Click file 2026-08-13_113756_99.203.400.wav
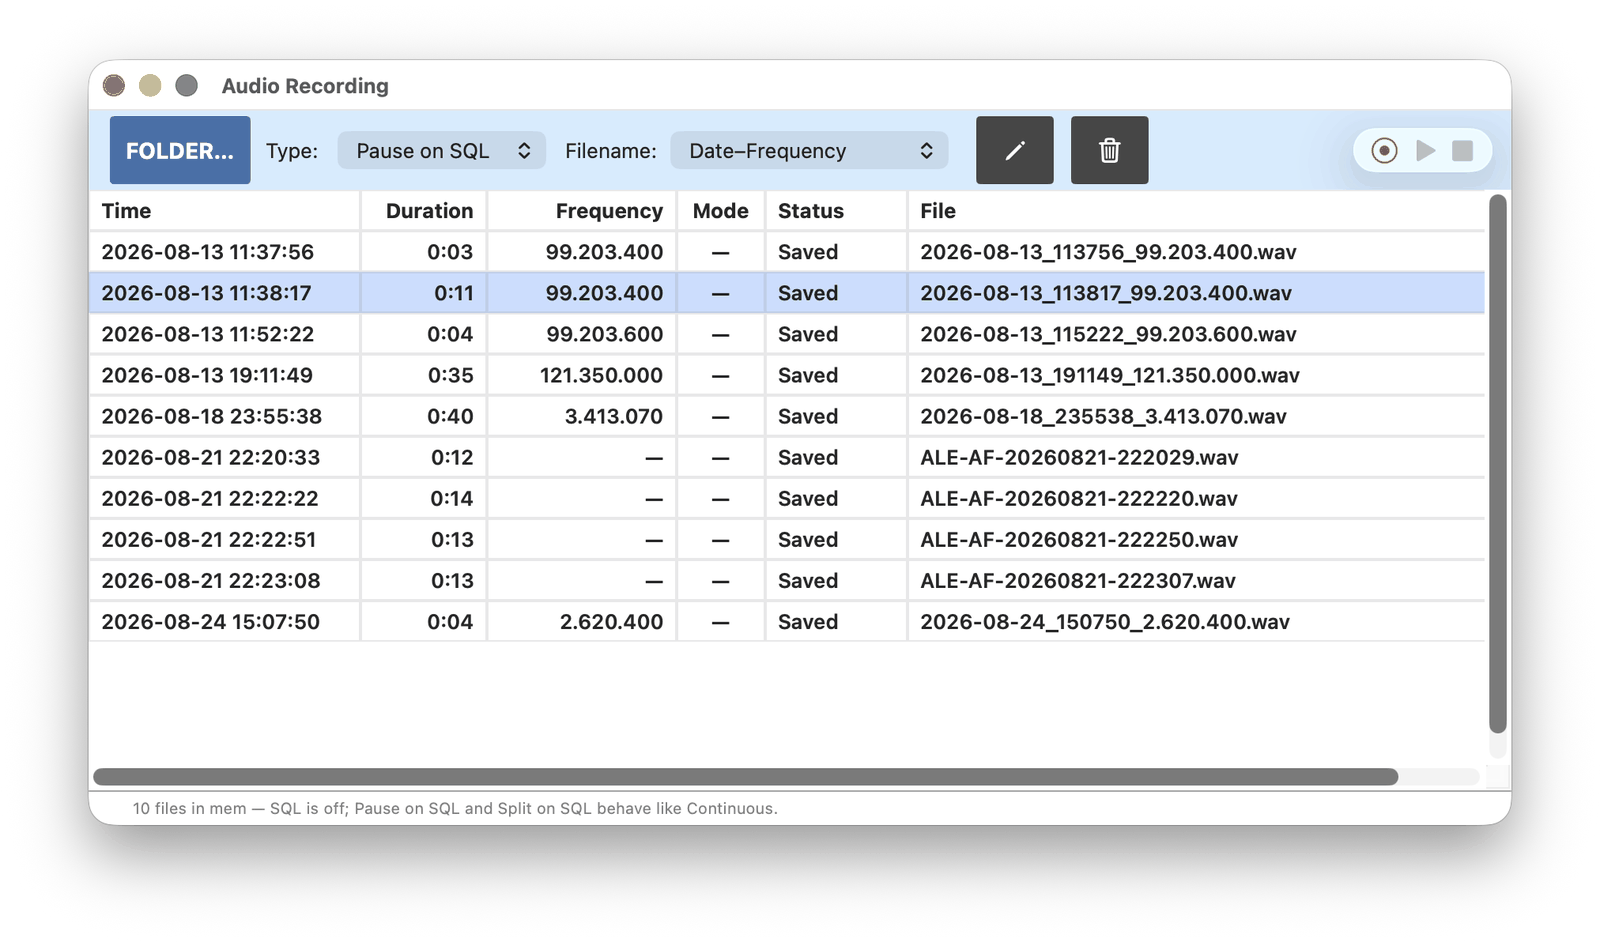 [x=1108, y=252]
